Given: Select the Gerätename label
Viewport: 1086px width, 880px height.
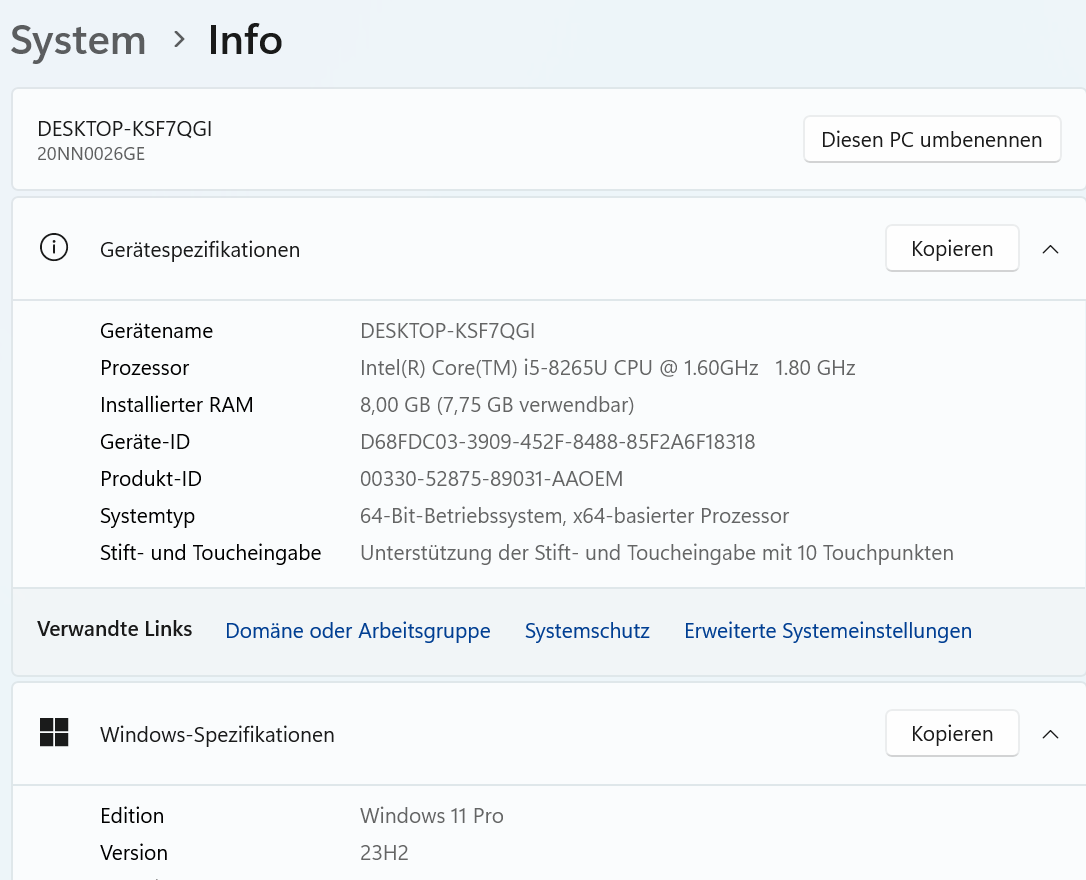Looking at the screenshot, I should [x=157, y=331].
